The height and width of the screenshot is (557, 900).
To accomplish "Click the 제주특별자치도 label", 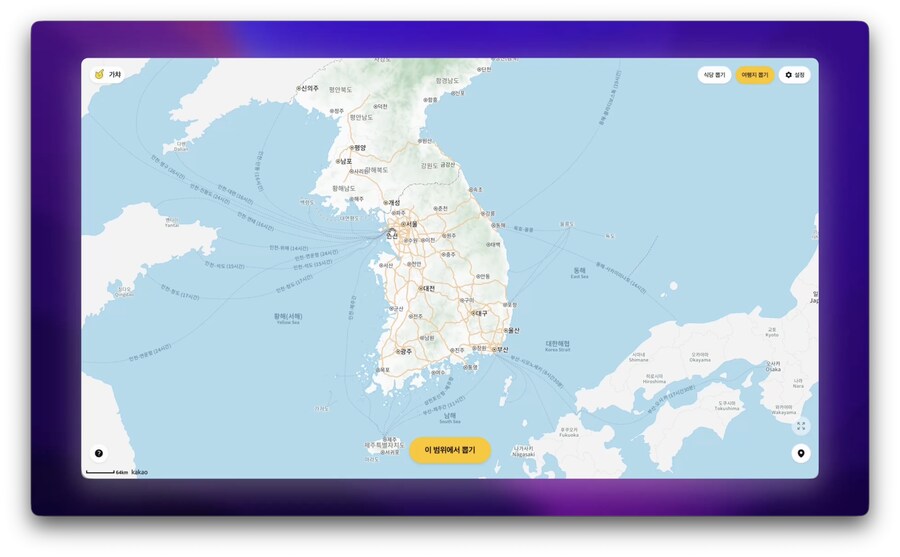I will point(384,446).
